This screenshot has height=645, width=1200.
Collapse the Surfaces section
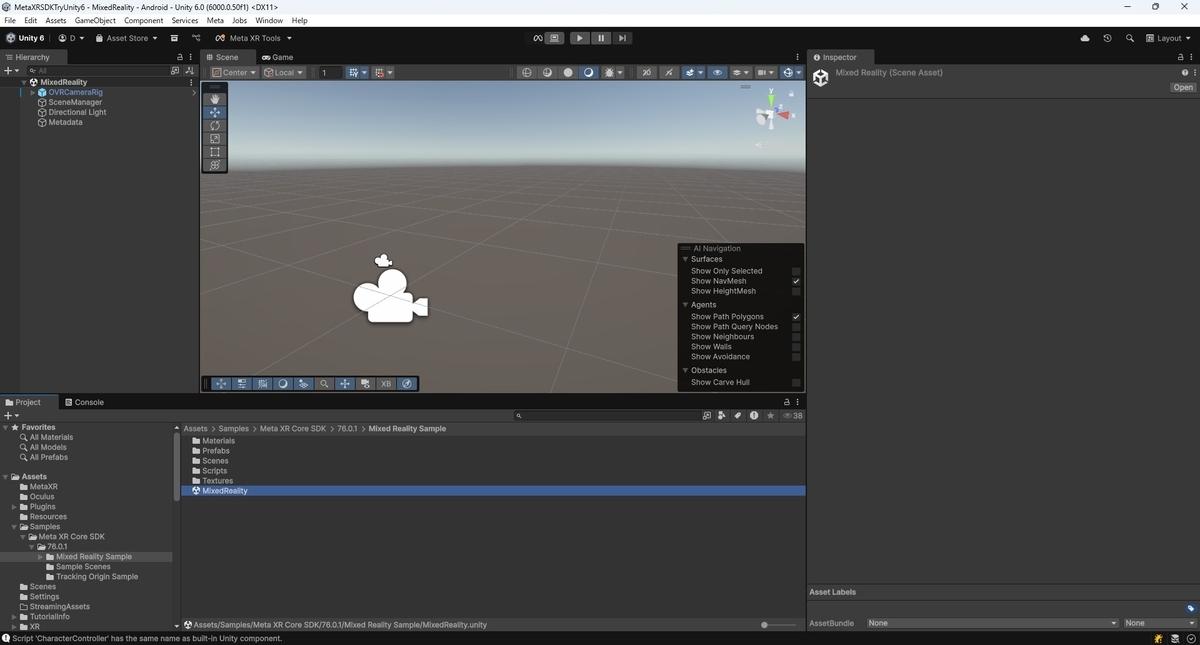pos(685,259)
